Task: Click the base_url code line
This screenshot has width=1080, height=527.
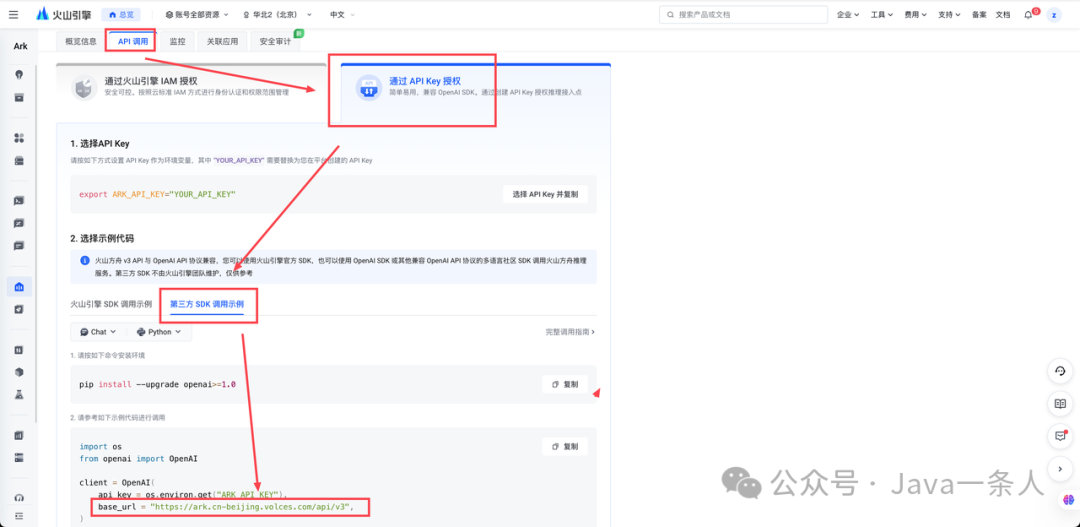Action: click(226, 508)
